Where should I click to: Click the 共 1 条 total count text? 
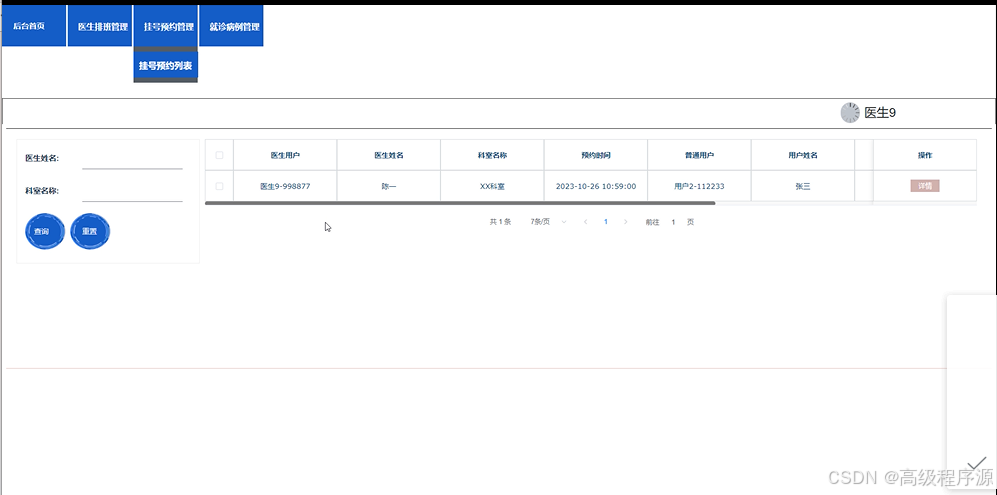click(x=500, y=222)
